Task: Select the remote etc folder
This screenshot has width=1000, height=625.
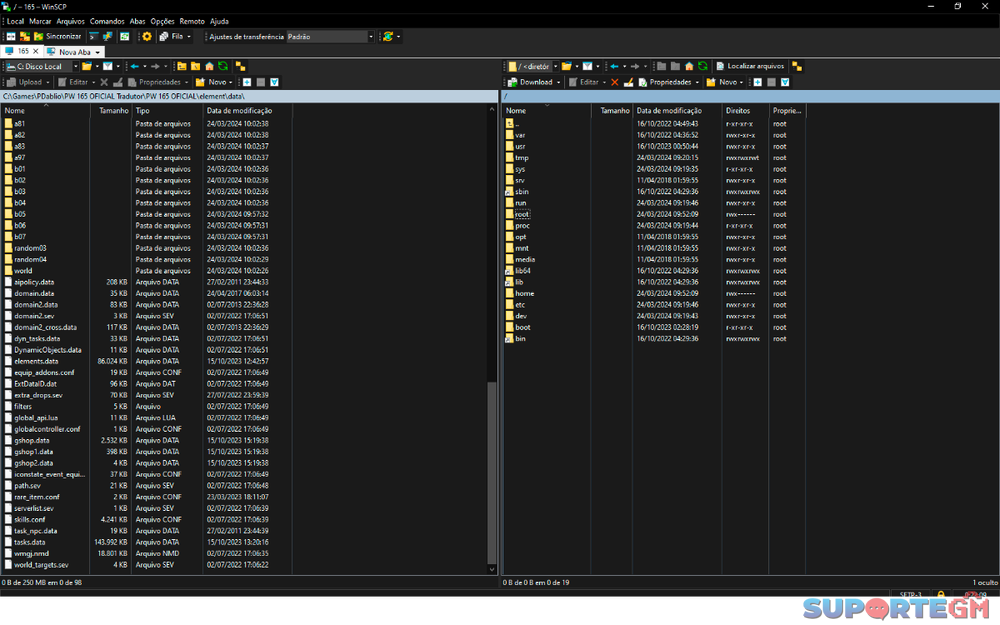Action: click(x=520, y=304)
